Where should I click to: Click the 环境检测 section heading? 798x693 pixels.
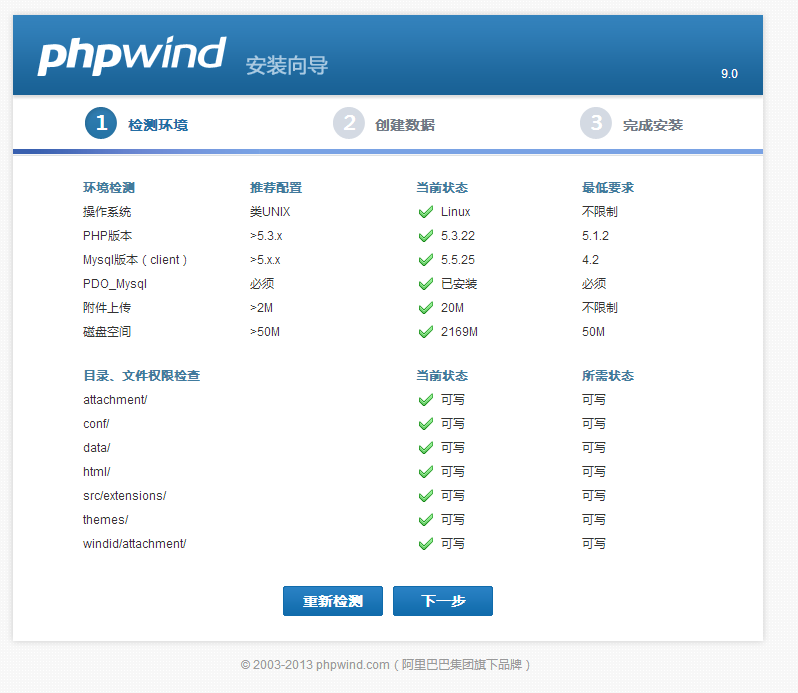(x=109, y=188)
